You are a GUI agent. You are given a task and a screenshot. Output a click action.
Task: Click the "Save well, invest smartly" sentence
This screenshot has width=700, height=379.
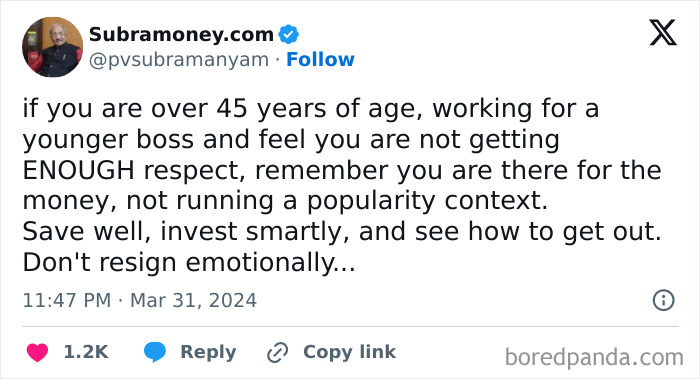pyautogui.click(x=186, y=232)
